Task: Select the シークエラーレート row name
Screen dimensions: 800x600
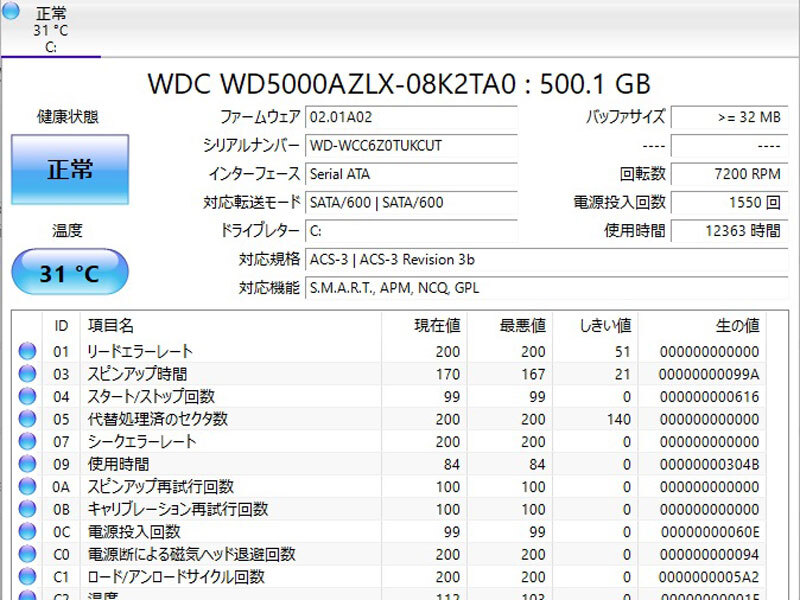Action: tap(141, 441)
